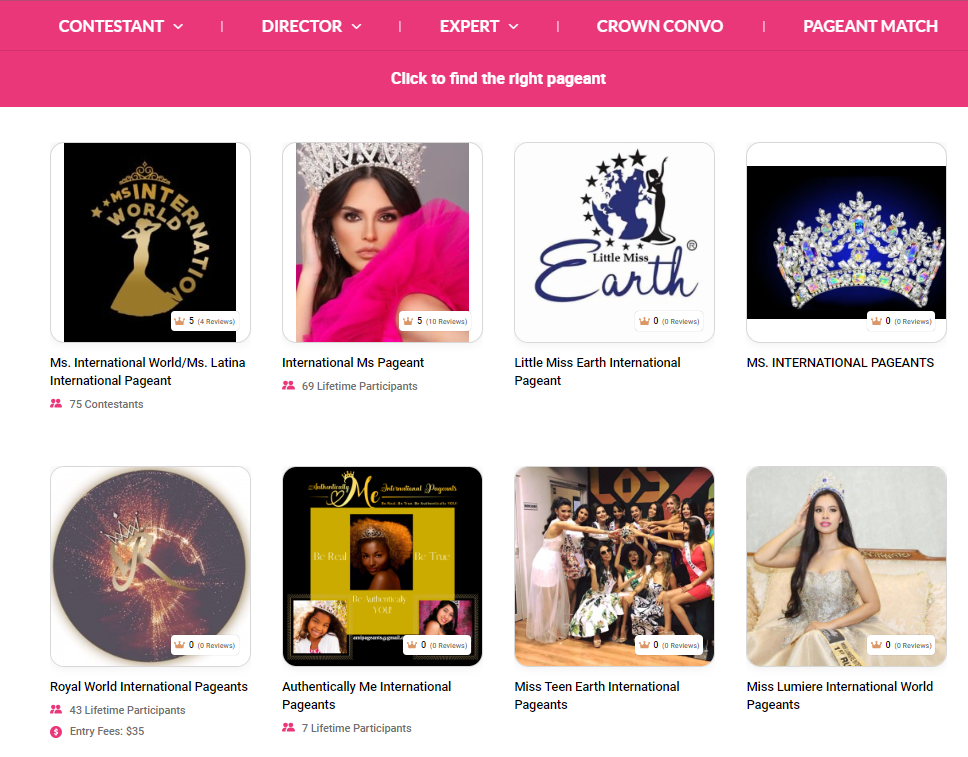Click participants icon beside 69 Lifetime Participants
The height and width of the screenshot is (757, 968).
[x=288, y=386]
